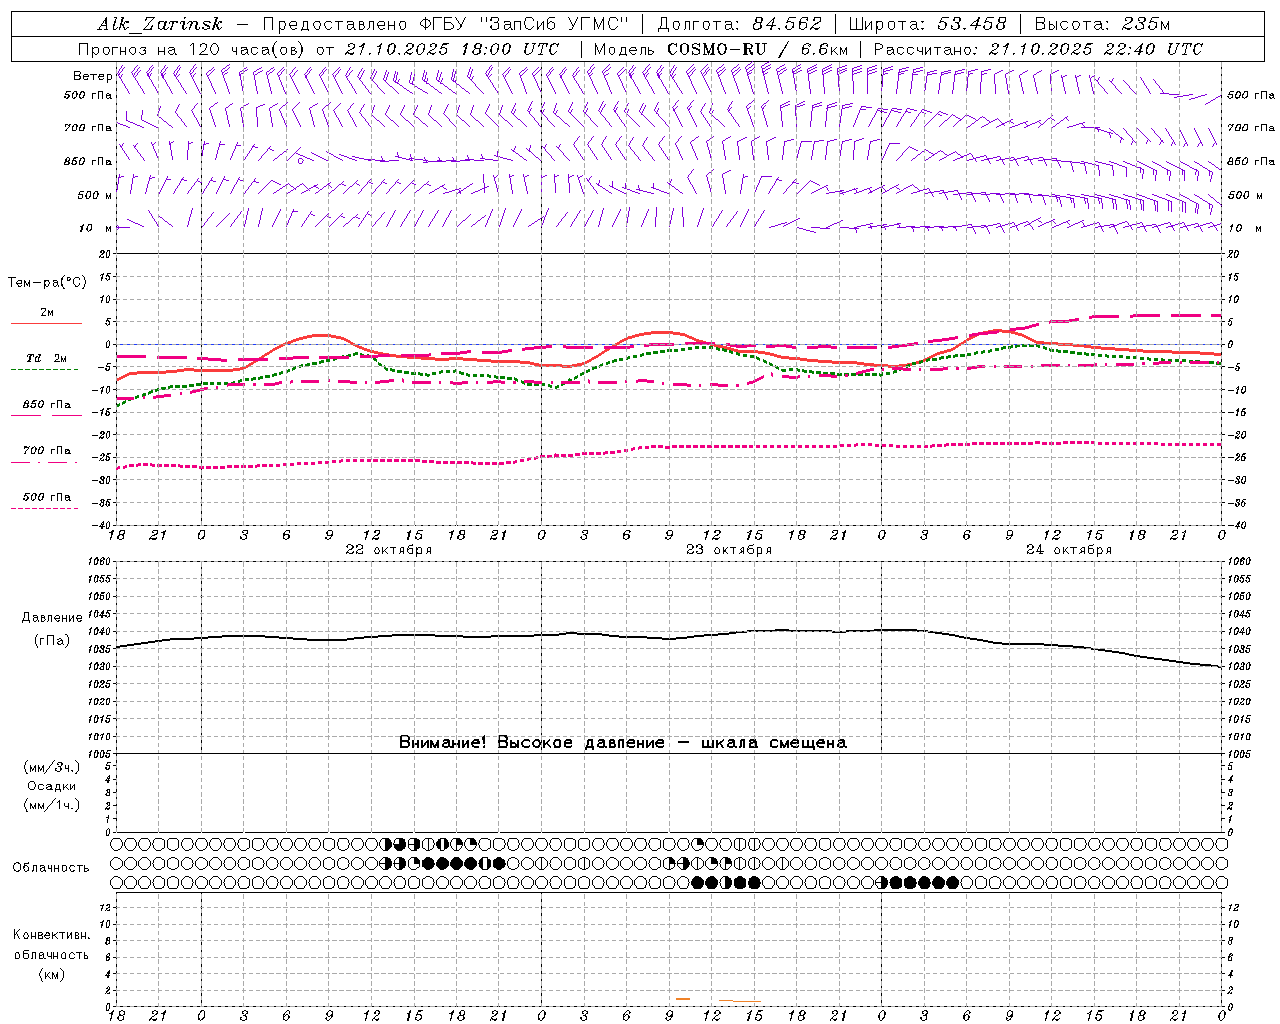
Task: Click the computed time 21.10.2025 22:40 UTC
Action: coord(1095,49)
